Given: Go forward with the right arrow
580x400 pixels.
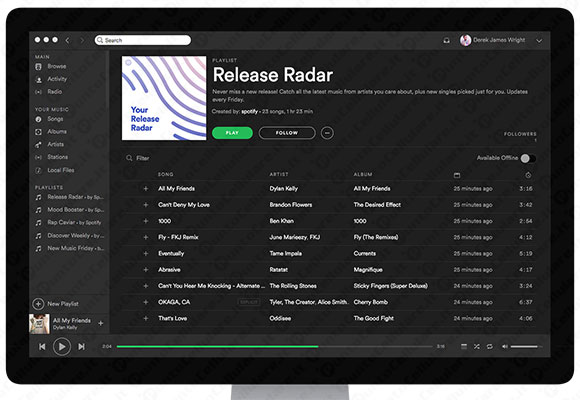Looking at the screenshot, I should (82, 40).
